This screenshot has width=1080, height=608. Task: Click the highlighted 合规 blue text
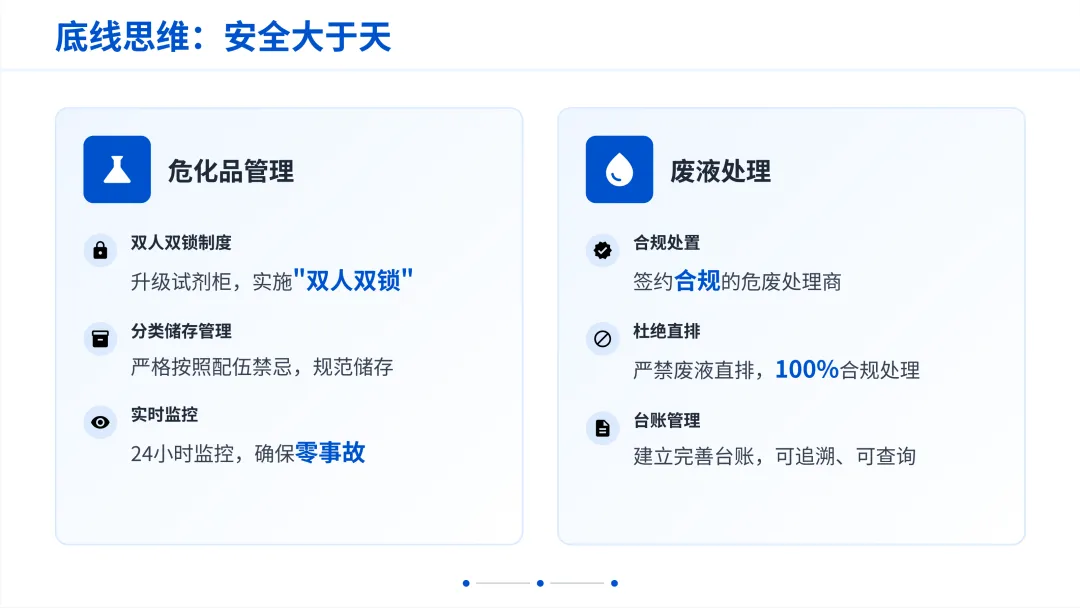tap(697, 281)
